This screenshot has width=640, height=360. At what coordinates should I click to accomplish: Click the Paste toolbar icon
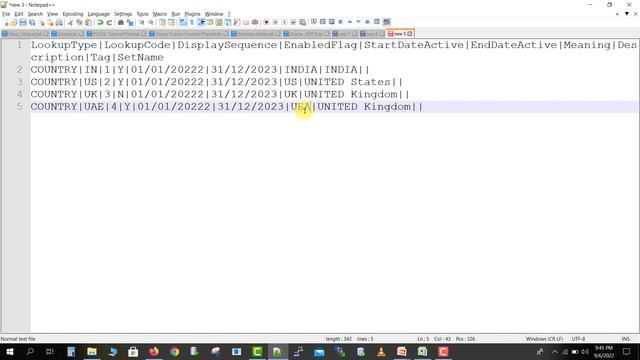tap(88, 22)
